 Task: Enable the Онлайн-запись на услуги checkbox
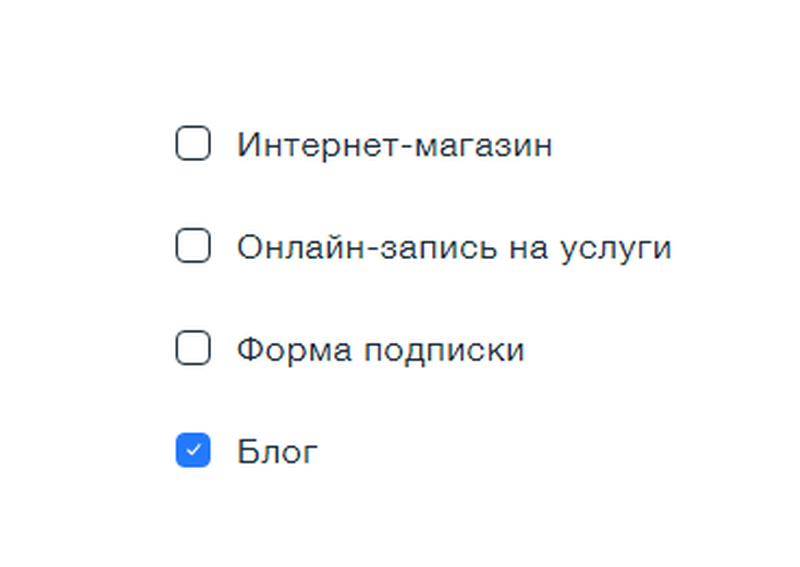(193, 246)
